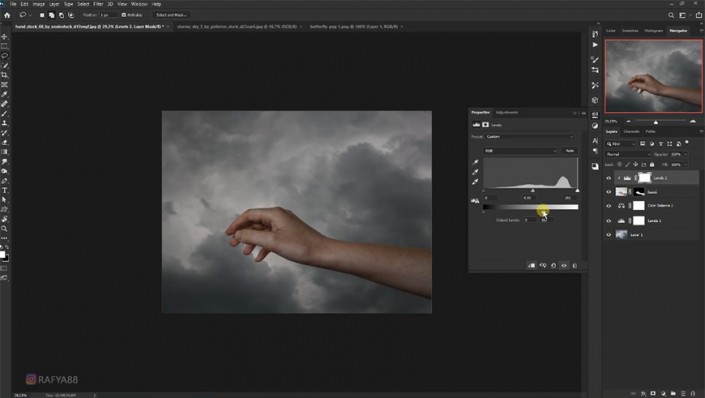
Task: Open the Preset dropdown showing Custom
Action: click(530, 137)
